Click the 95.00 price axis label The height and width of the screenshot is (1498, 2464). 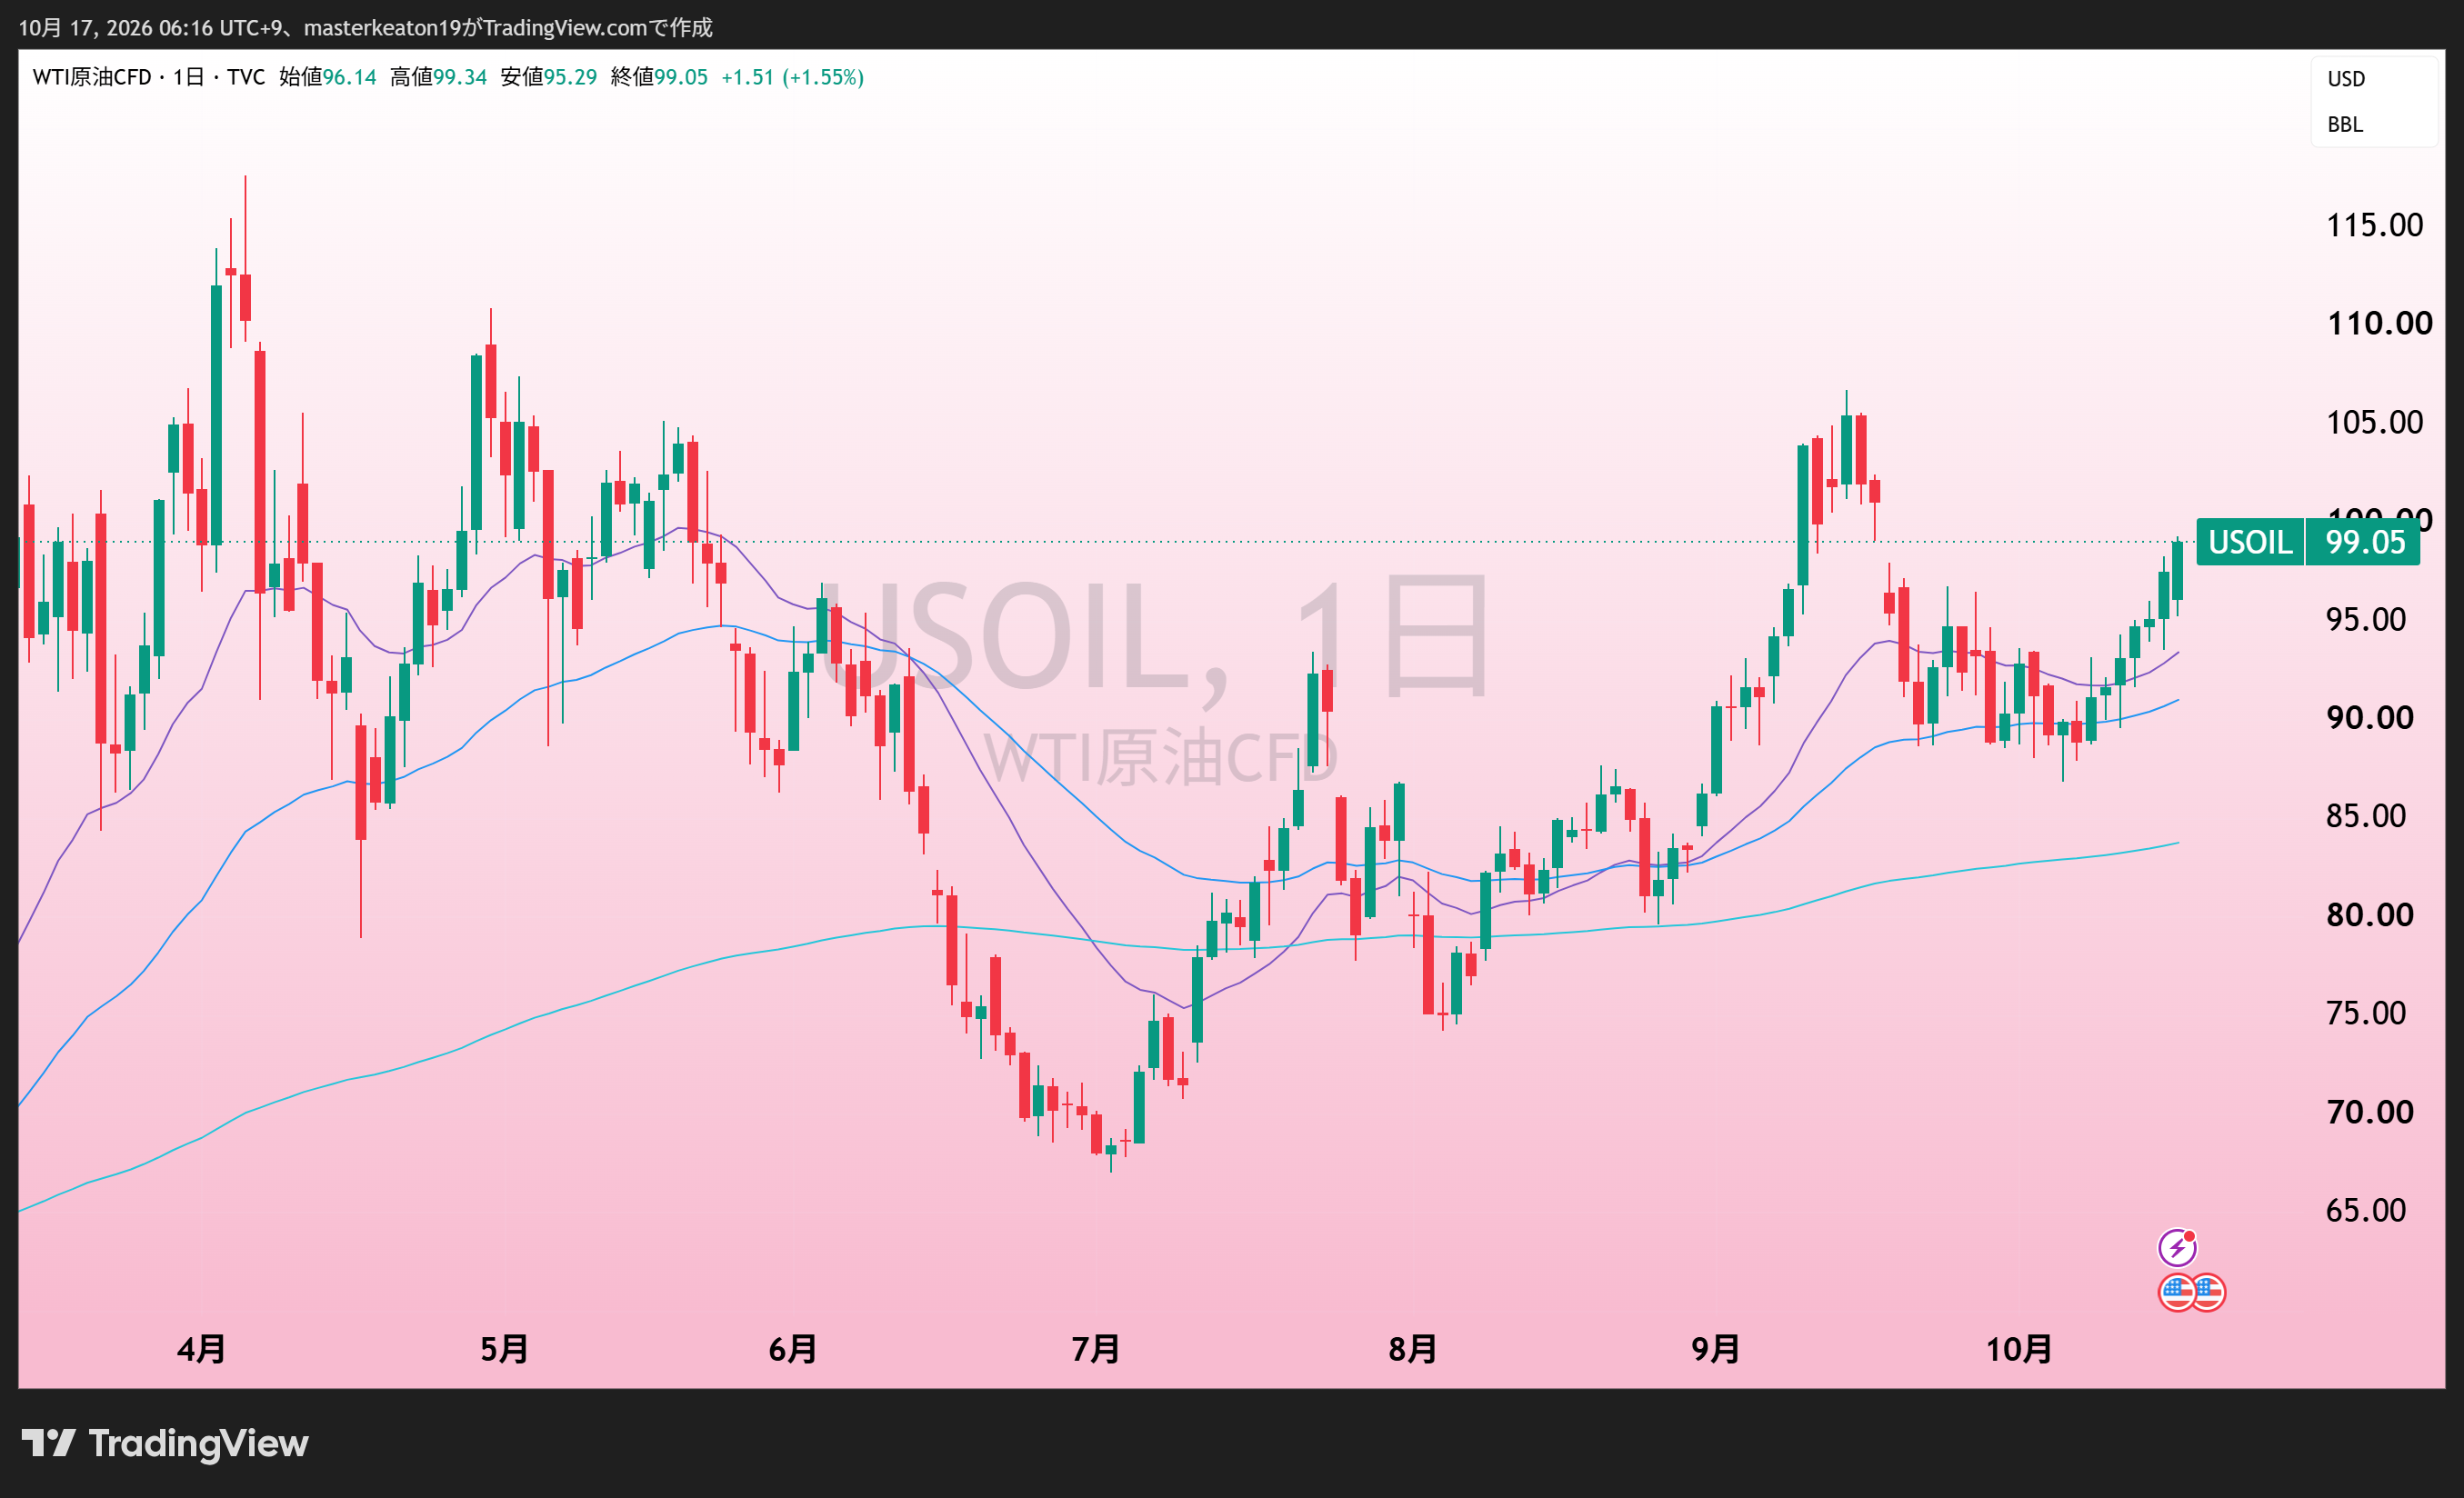point(2366,619)
